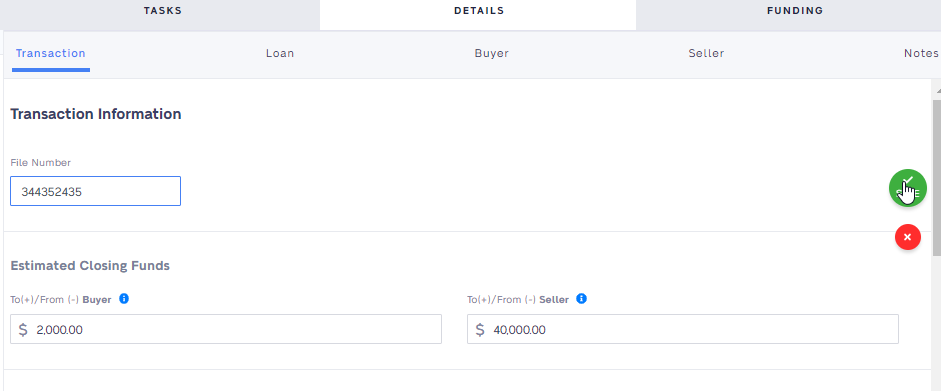The height and width of the screenshot is (391, 941).
Task: Open the Seller sub-tab
Action: [706, 53]
